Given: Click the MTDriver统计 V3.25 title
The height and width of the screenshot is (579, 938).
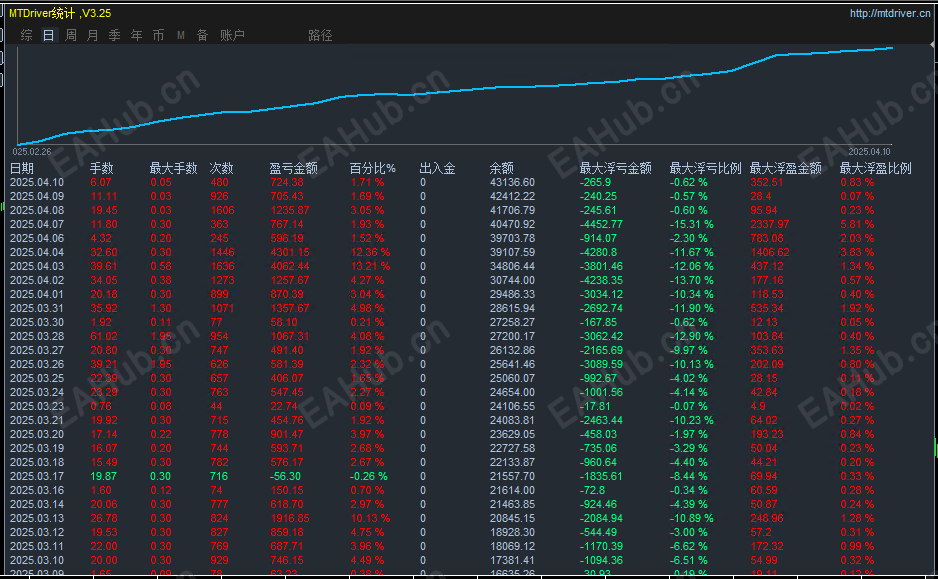Looking at the screenshot, I should click(60, 13).
